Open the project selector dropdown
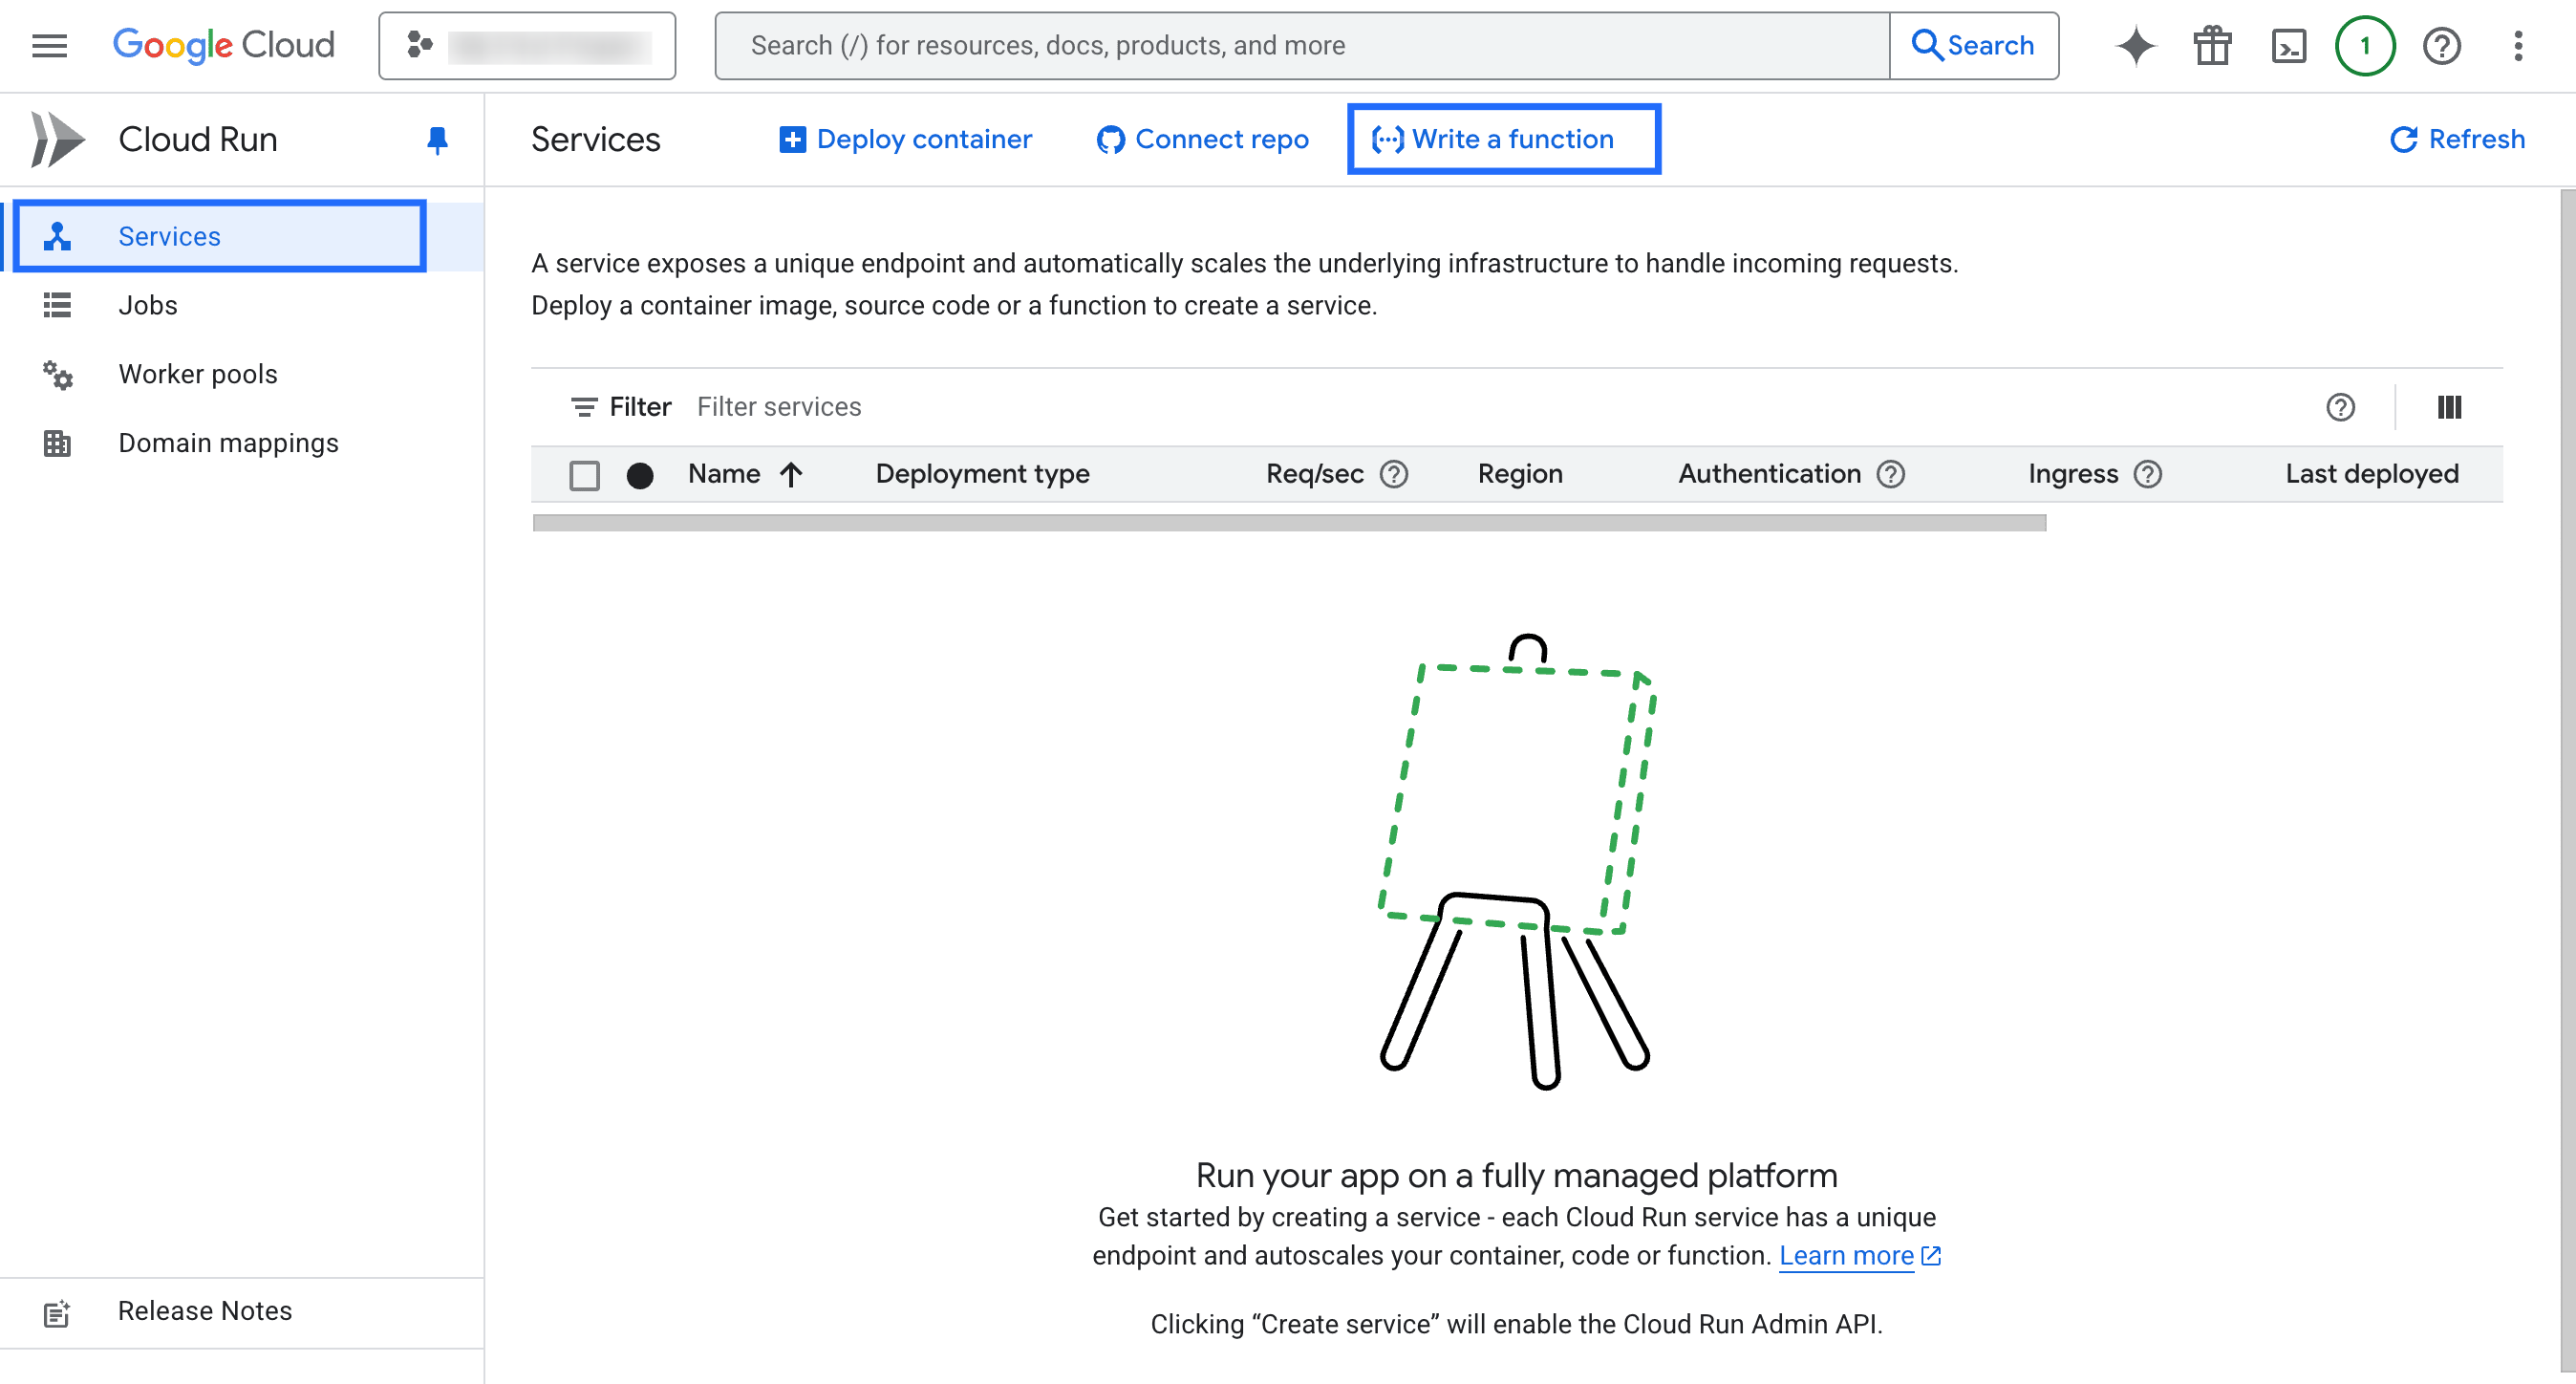The height and width of the screenshot is (1384, 2576). (527, 45)
